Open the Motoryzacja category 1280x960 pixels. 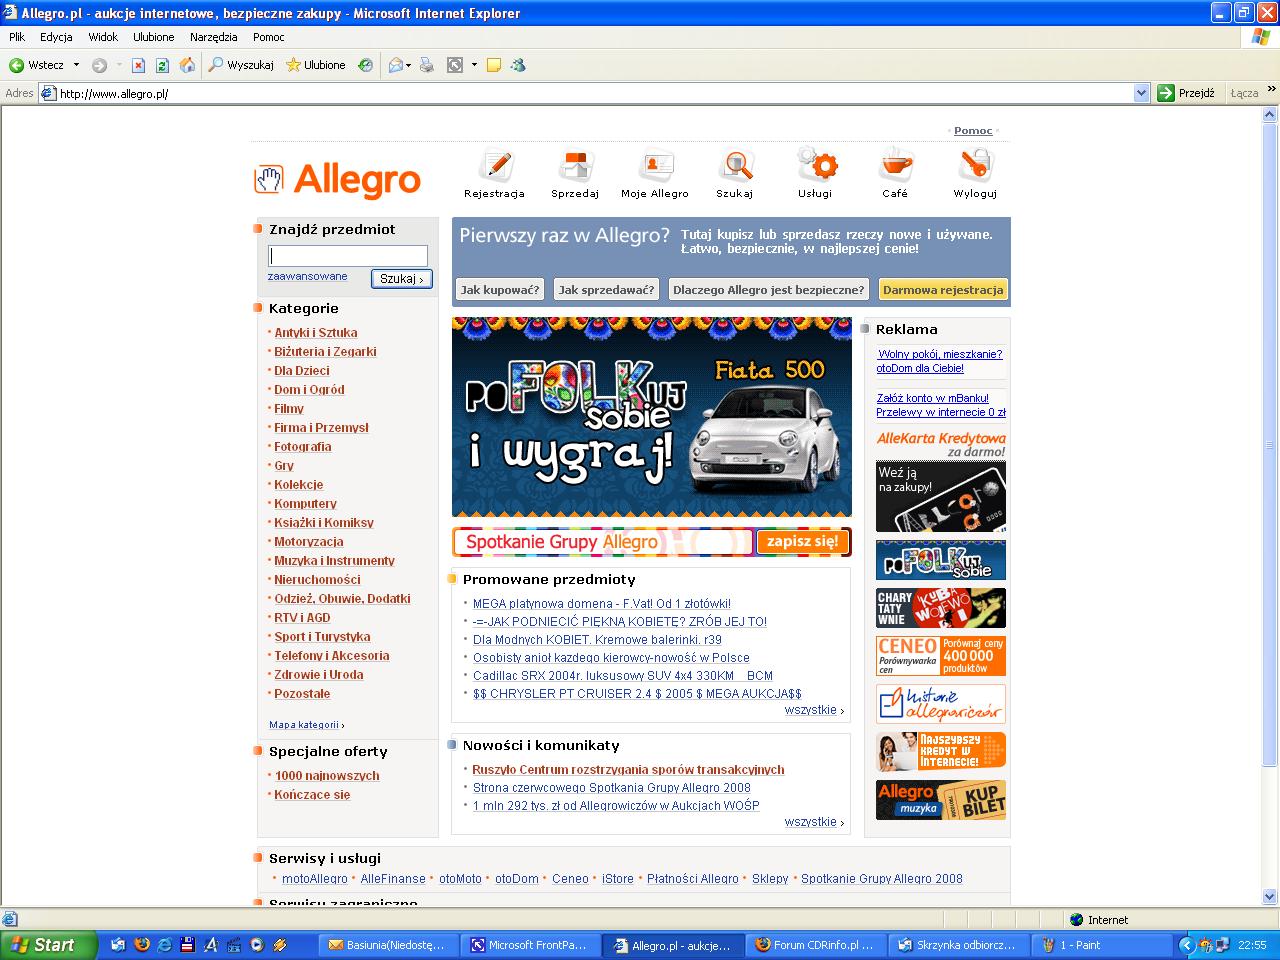(x=309, y=542)
